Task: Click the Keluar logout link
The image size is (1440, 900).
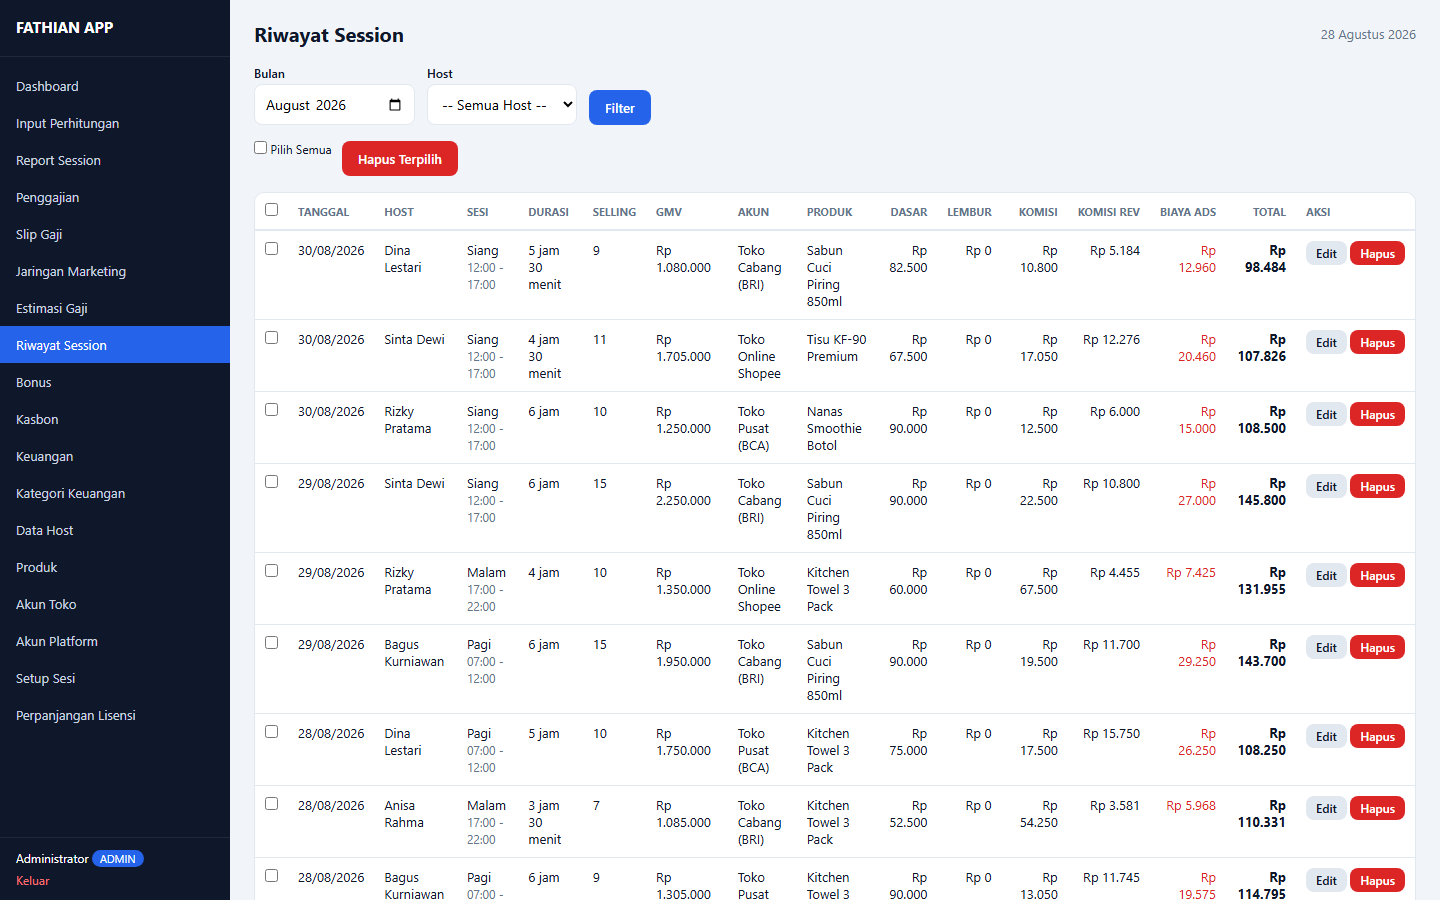Action: (33, 881)
